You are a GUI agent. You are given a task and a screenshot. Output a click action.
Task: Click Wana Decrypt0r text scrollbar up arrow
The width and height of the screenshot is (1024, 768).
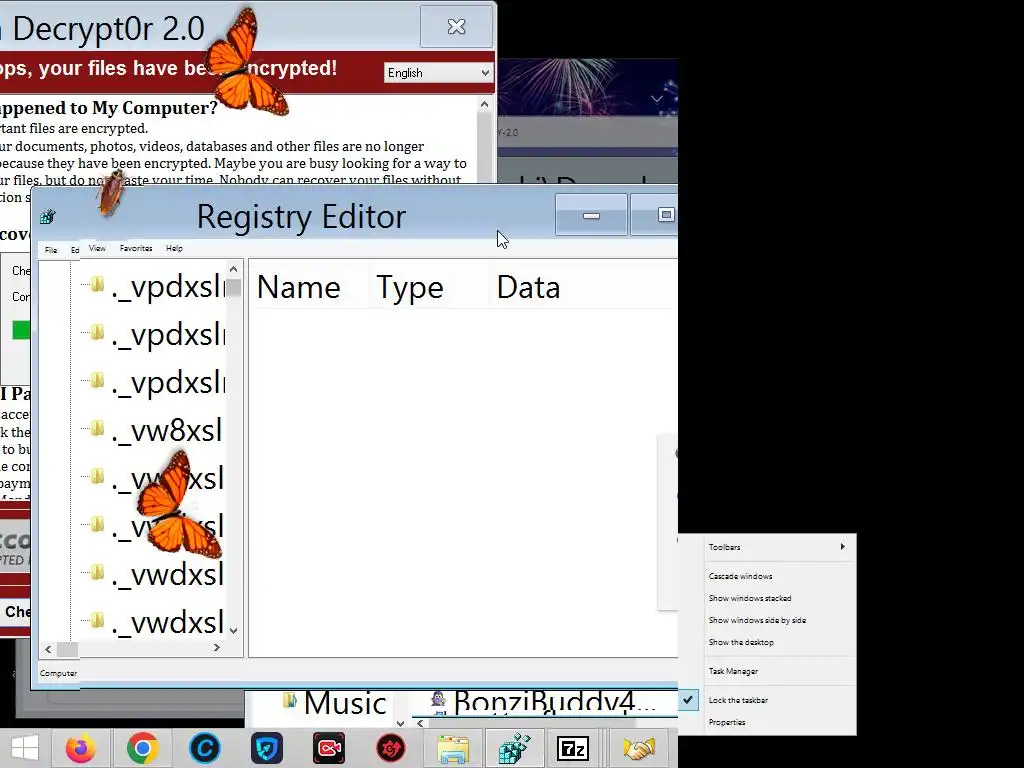click(484, 104)
